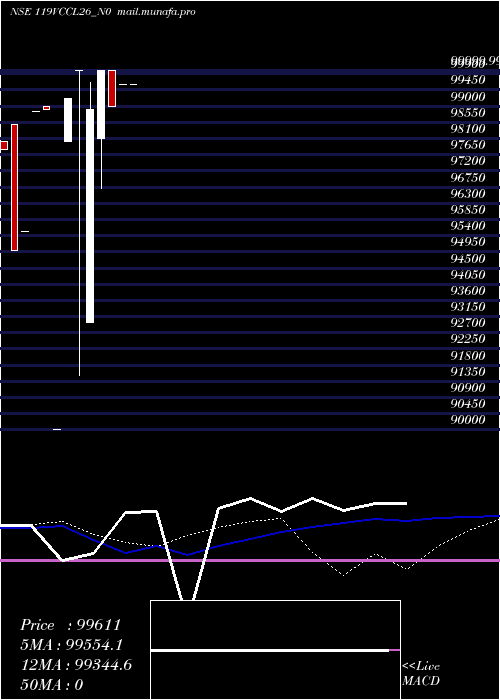Select the 92250 price axis label
This screenshot has width=500, height=700.
(468, 339)
